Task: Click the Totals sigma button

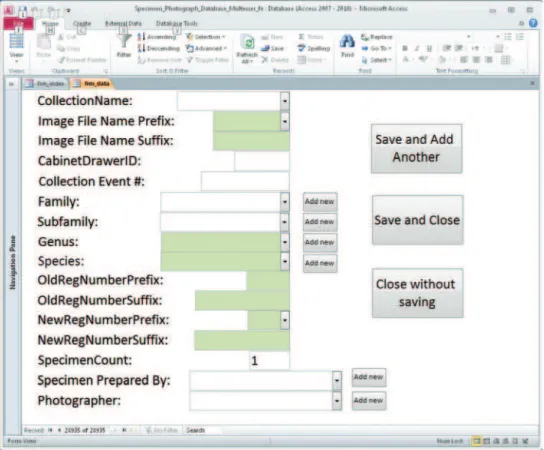Action: click(x=311, y=37)
